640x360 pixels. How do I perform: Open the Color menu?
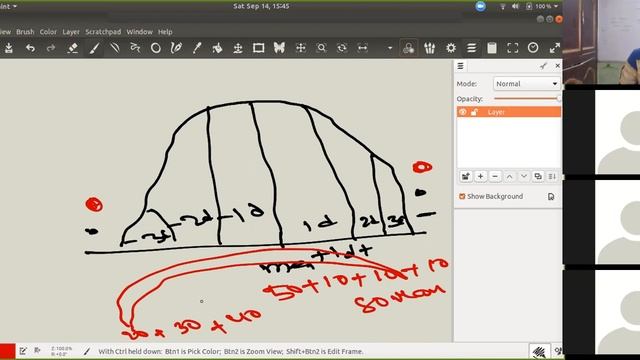[x=48, y=32]
